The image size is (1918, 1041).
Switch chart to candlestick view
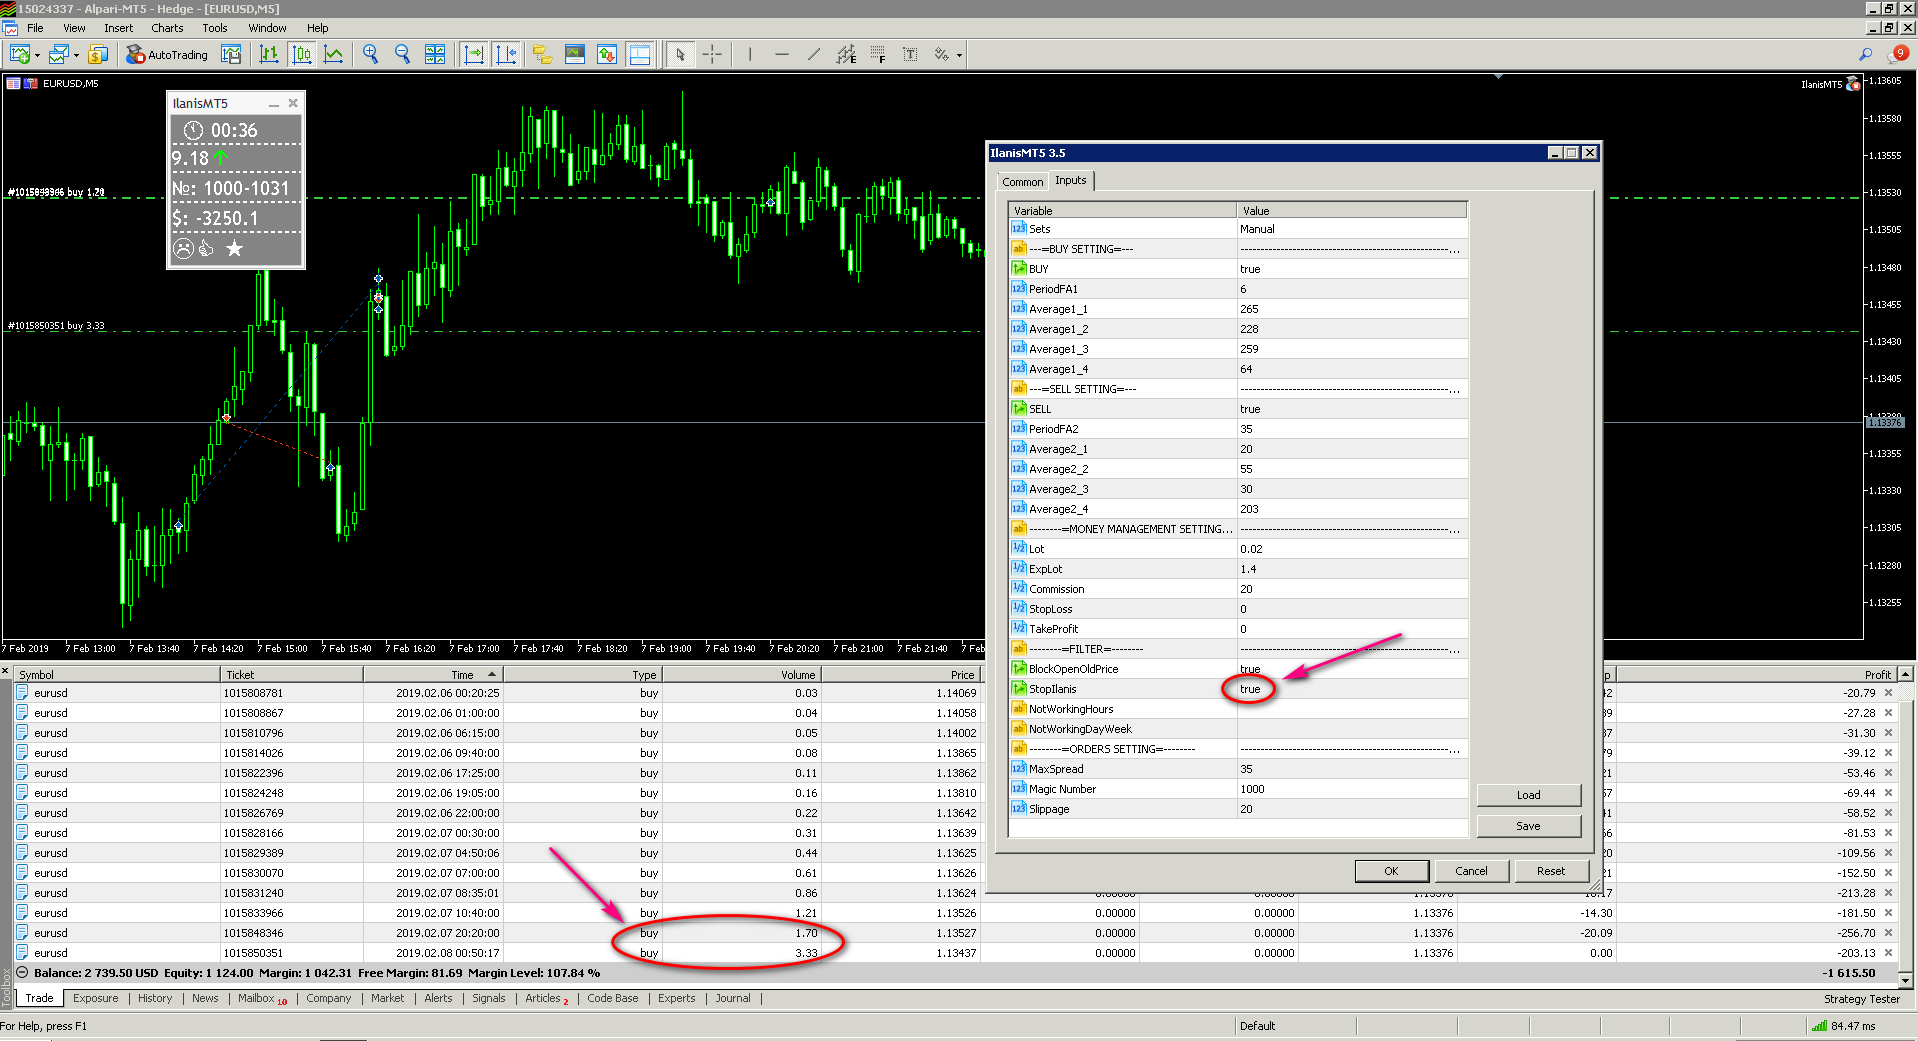point(301,55)
